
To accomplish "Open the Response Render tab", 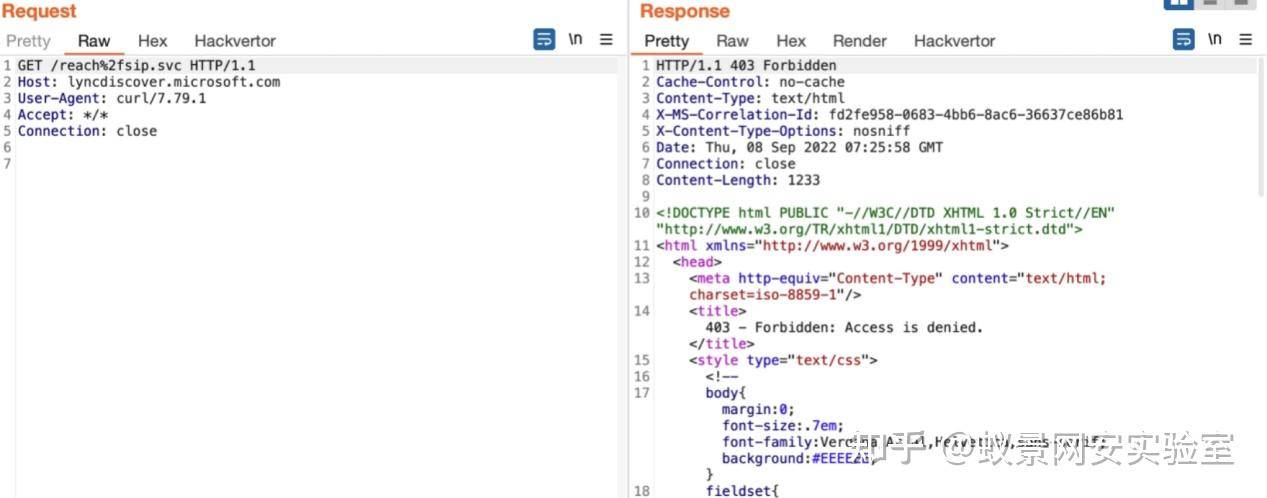I will pos(860,41).
